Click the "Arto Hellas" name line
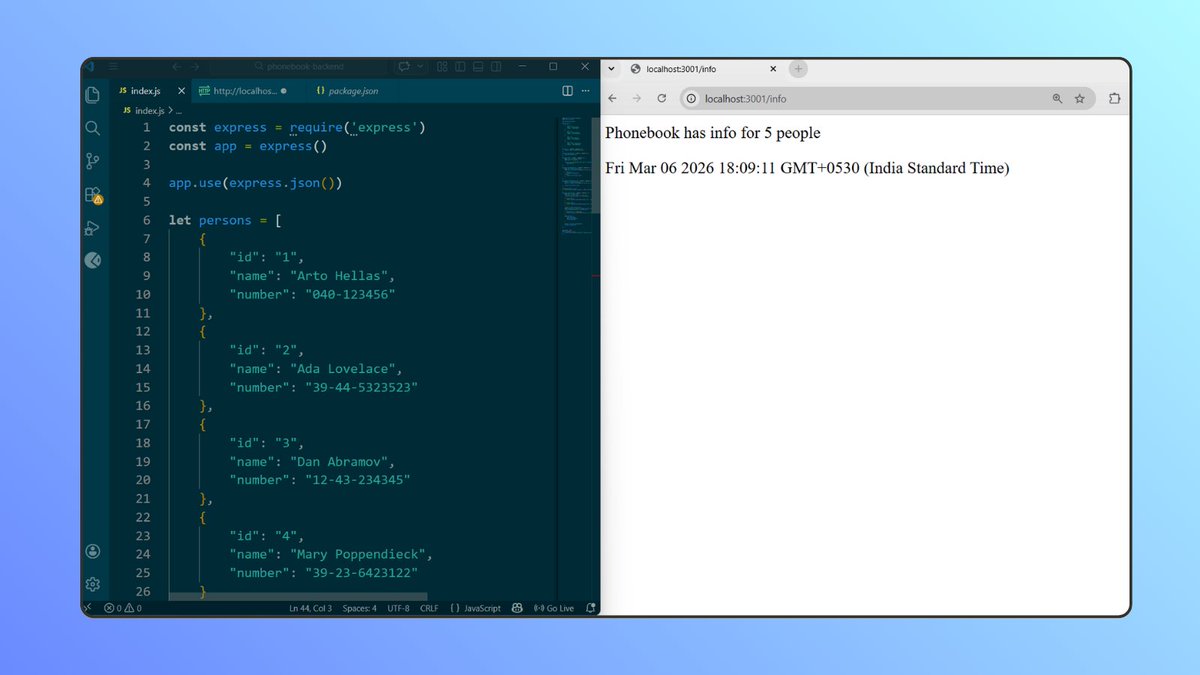The width and height of the screenshot is (1200, 675). tap(313, 276)
